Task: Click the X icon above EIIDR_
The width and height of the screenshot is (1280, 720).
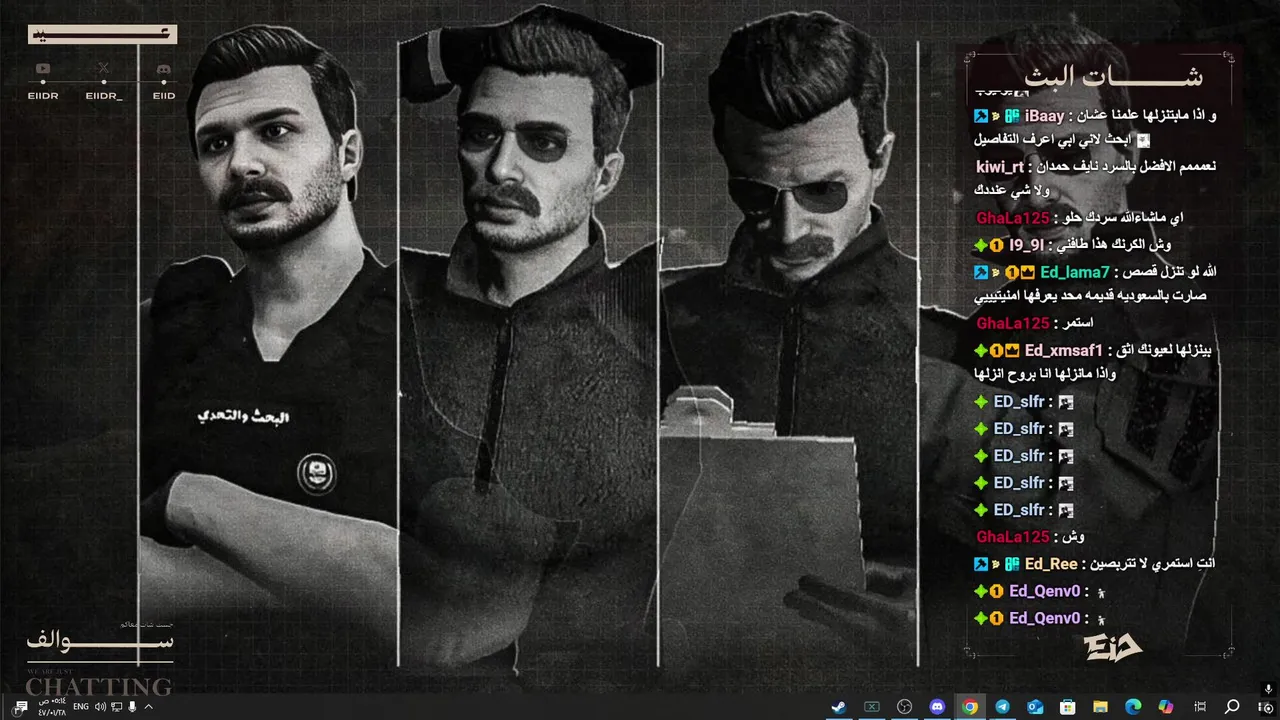Action: [103, 69]
